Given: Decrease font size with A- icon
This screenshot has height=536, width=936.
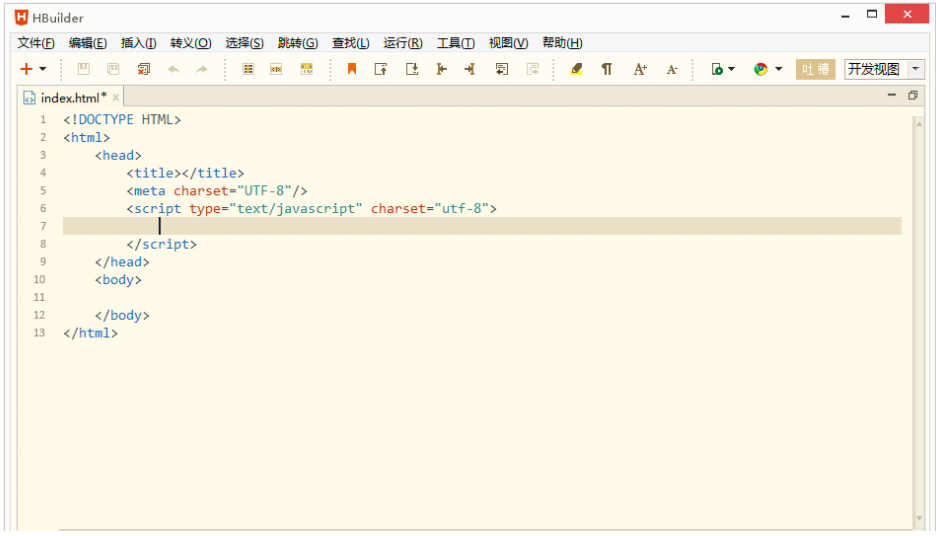Looking at the screenshot, I should click(672, 69).
